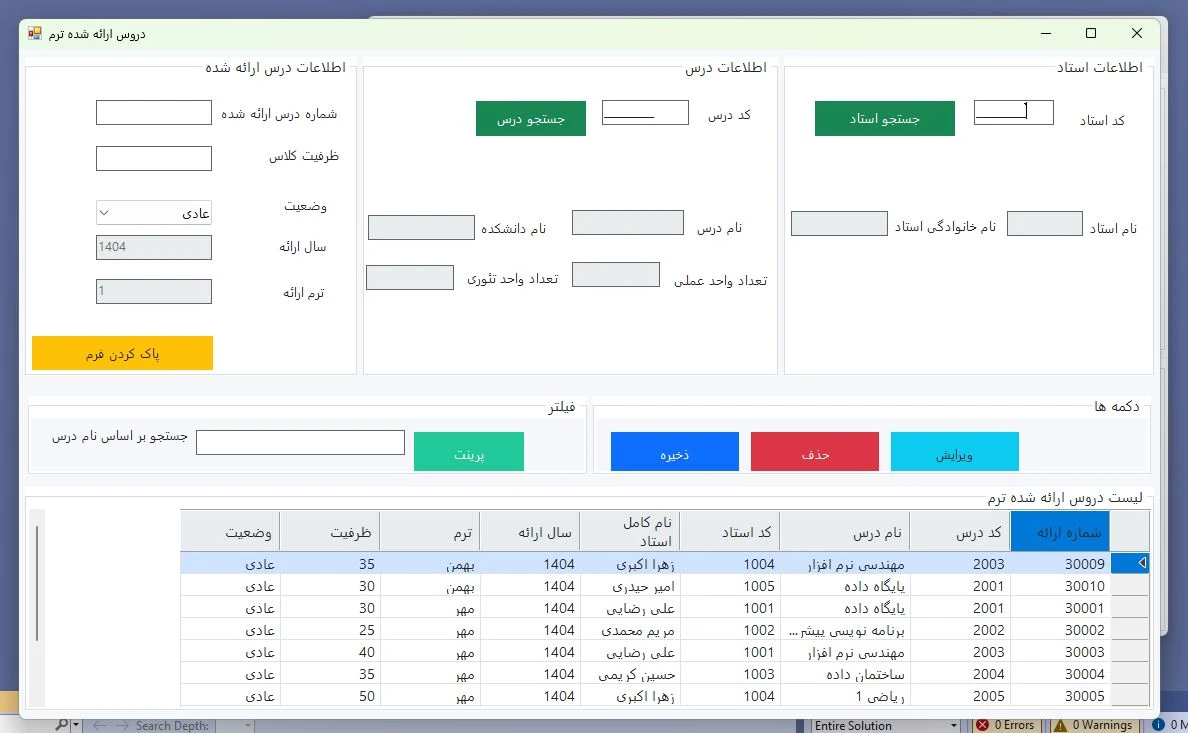
Task: Click the grid's vertical scrollbar
Action: tap(37, 585)
